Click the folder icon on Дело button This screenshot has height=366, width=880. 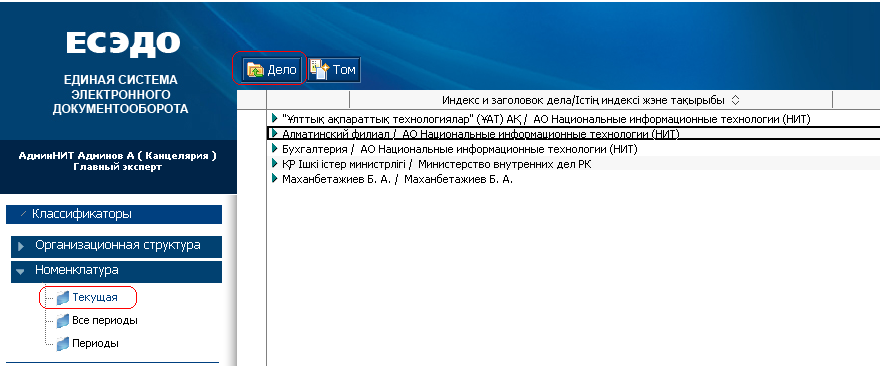(x=256, y=71)
